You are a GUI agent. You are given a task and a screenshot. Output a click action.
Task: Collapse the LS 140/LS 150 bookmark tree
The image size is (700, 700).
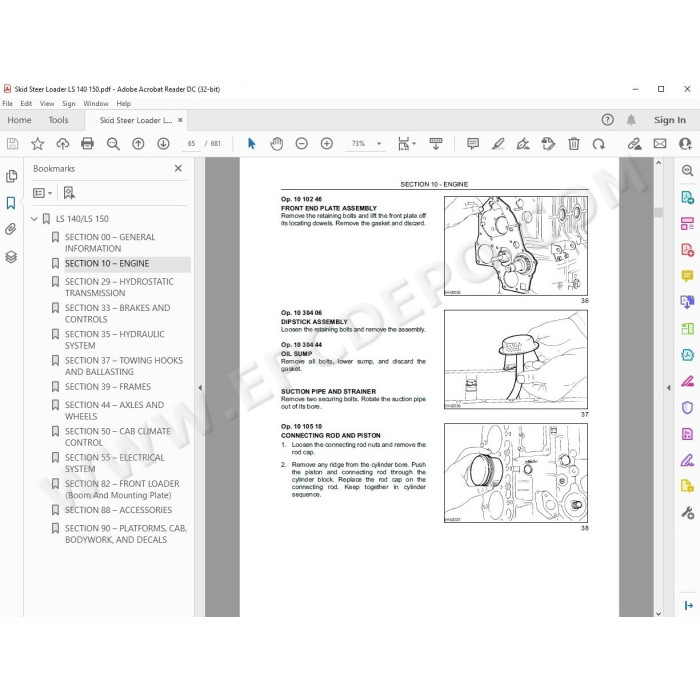point(34,219)
